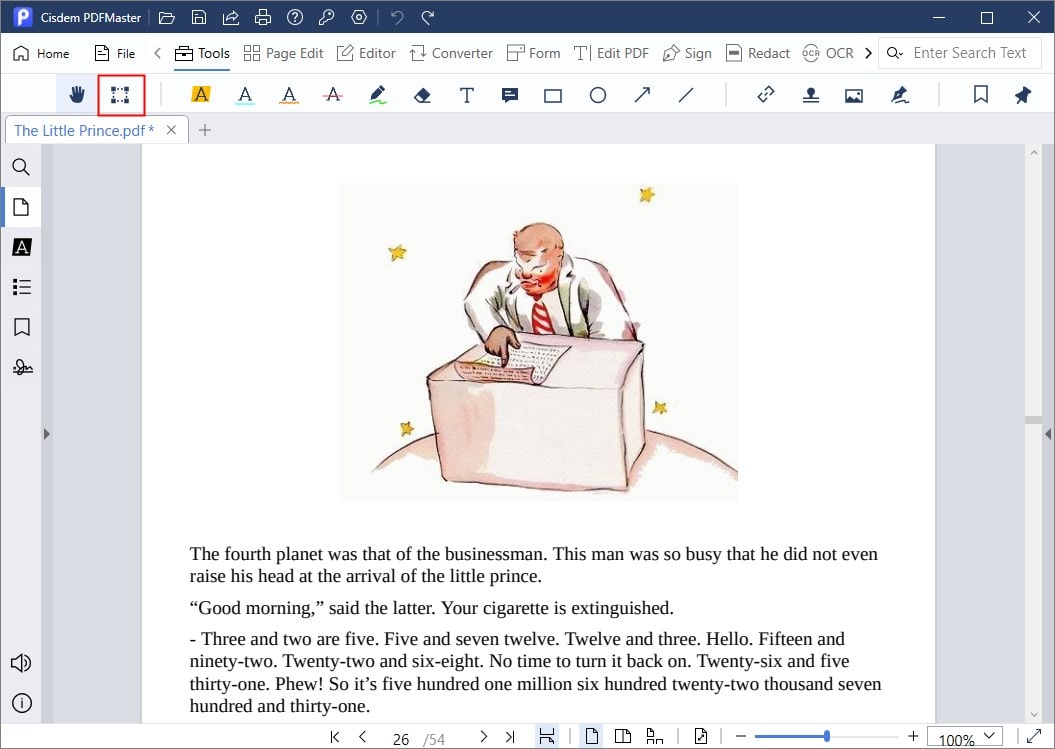The image size is (1055, 749).
Task: Go to the last page
Action: click(510, 737)
